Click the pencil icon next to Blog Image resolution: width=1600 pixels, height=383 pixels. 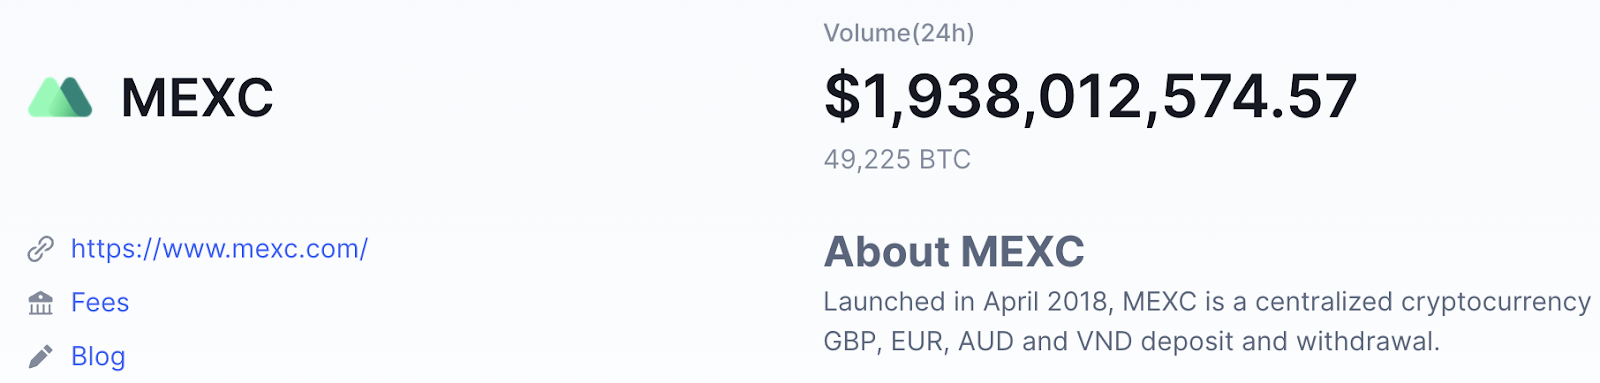point(40,357)
